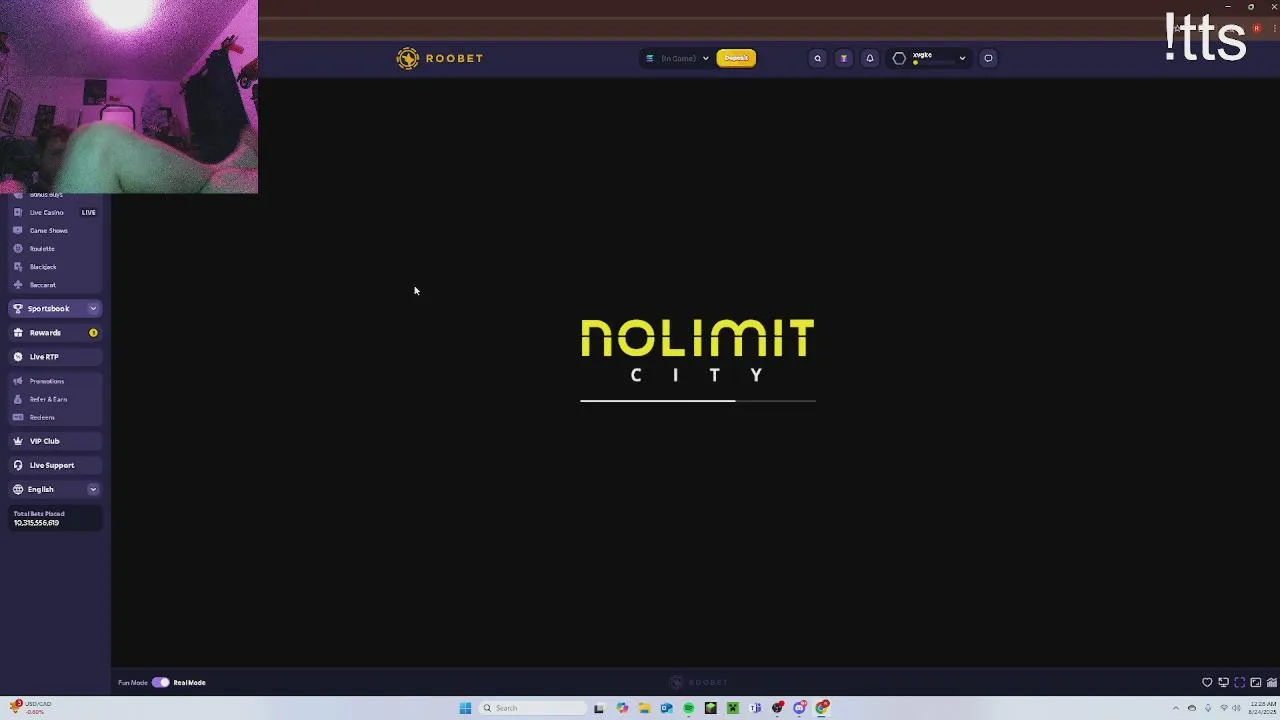The image size is (1280, 720).
Task: Select the Real Mode label
Action: point(189,682)
